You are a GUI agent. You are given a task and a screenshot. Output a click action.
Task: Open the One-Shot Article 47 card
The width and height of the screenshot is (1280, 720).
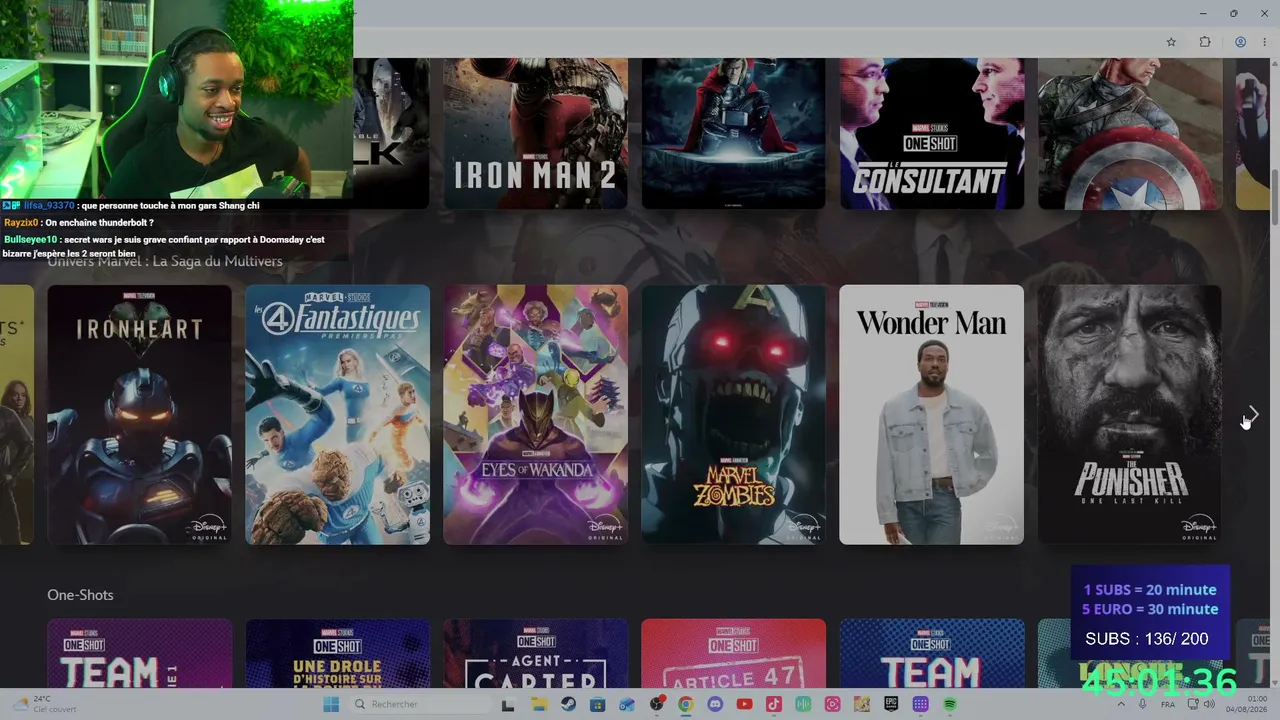733,654
